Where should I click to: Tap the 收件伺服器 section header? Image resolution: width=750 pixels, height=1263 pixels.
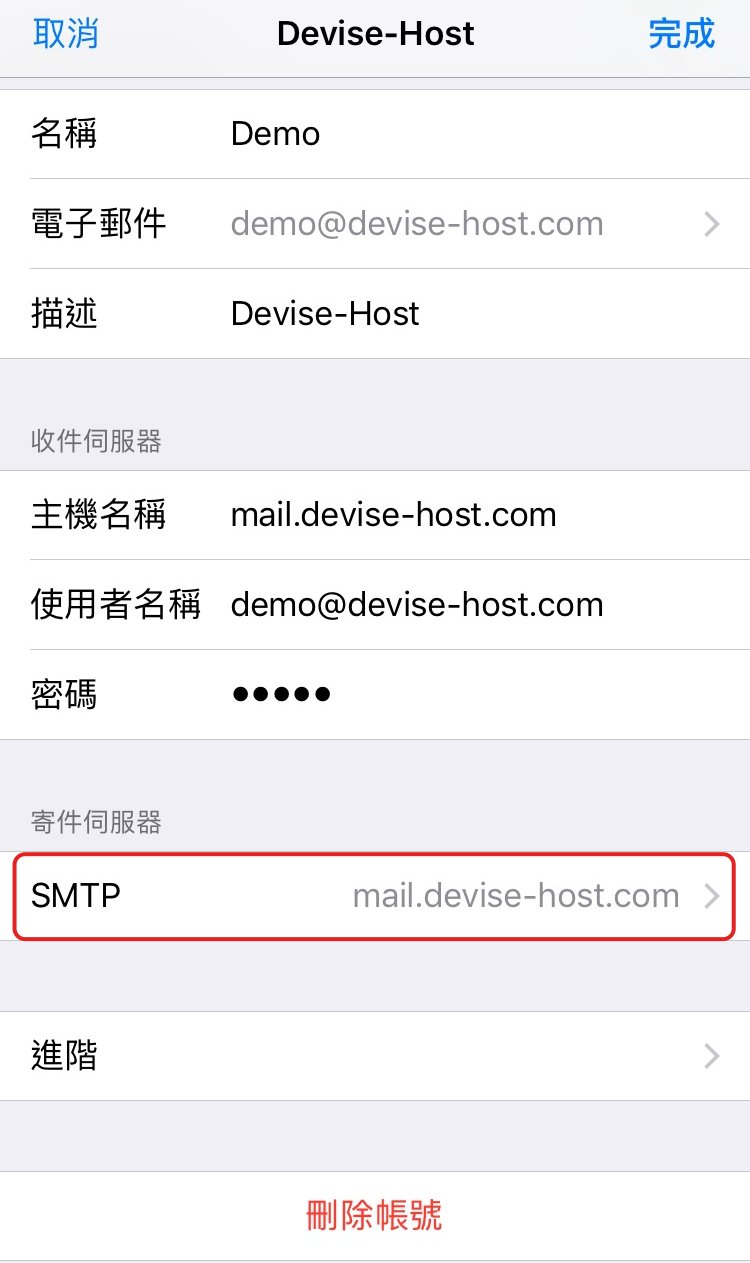tap(96, 442)
